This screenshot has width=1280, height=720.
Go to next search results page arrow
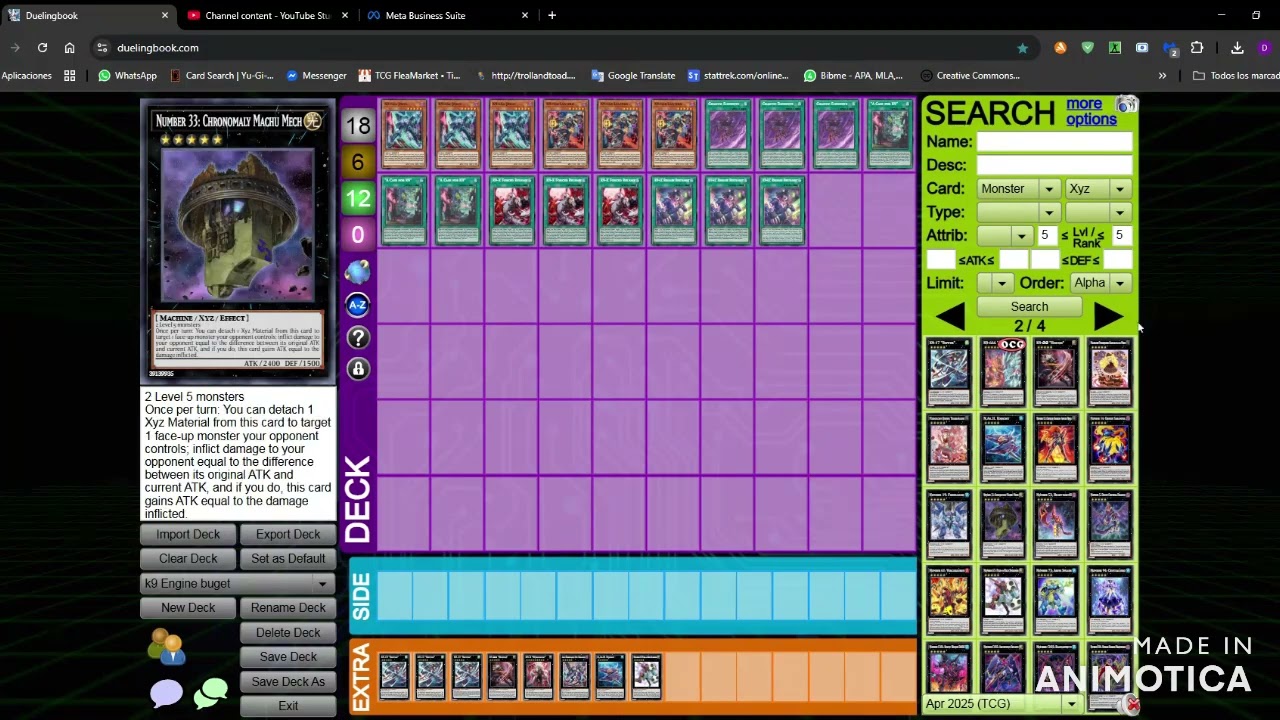[1108, 317]
